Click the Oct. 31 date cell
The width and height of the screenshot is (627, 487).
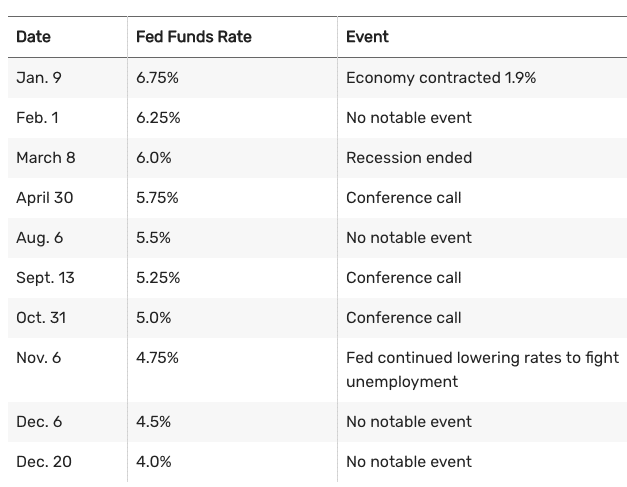pyautogui.click(x=40, y=317)
